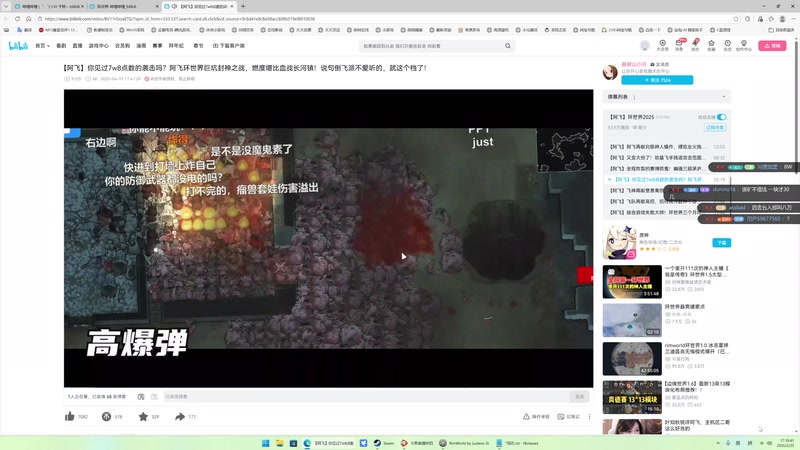The width and height of the screenshot is (800, 450).
Task: Open the 番剧 navigation item
Action: (x=61, y=46)
